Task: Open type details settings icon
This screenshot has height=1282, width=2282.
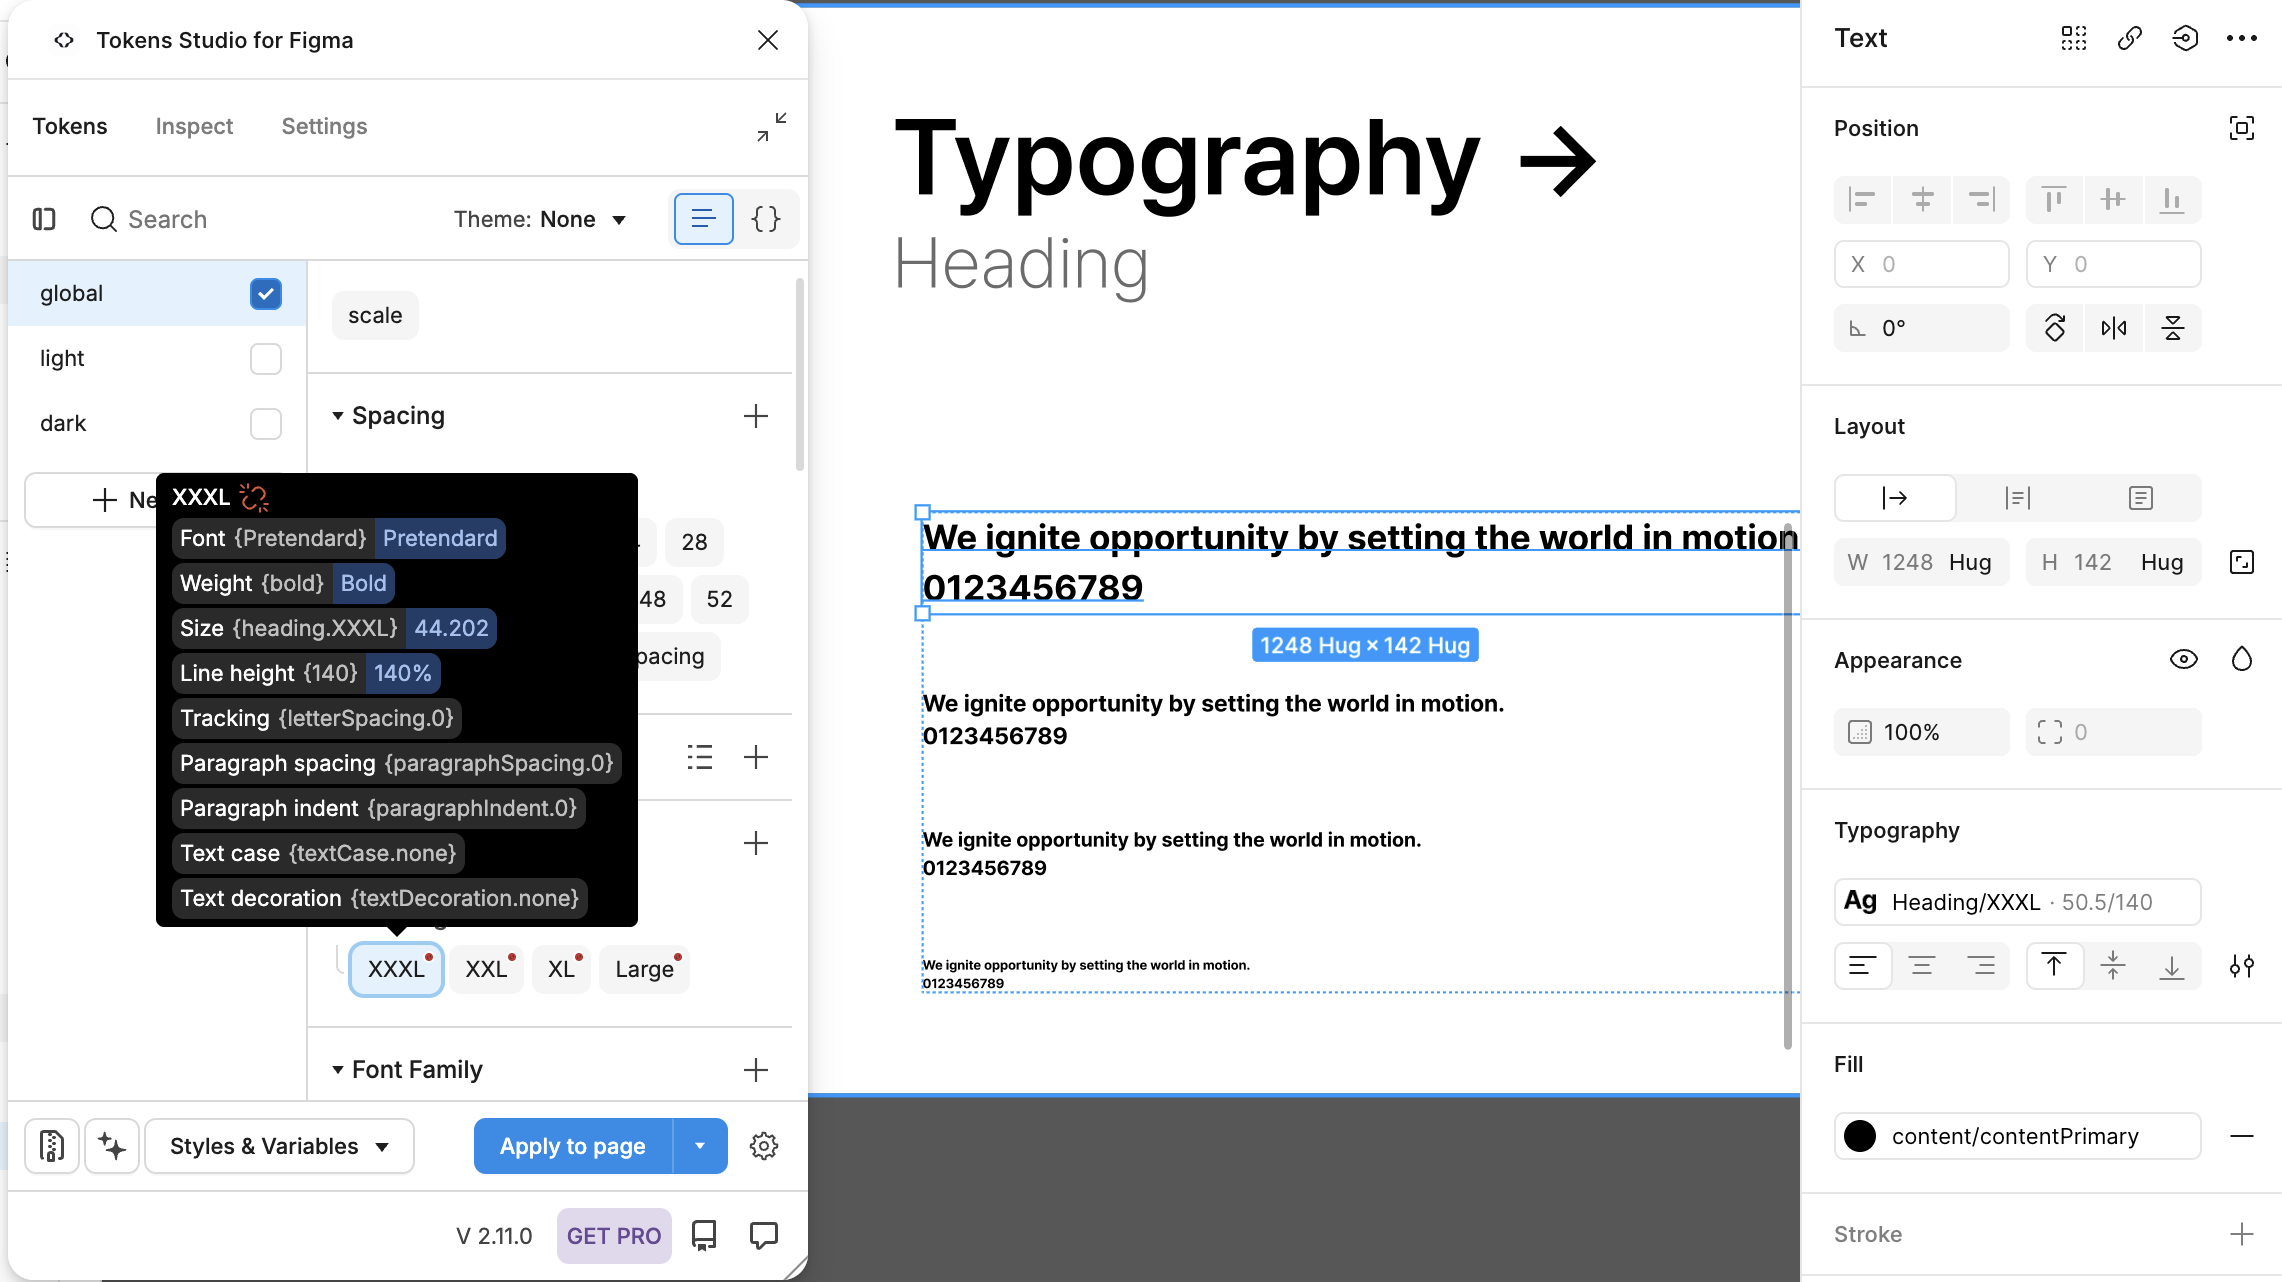Action: (2241, 966)
